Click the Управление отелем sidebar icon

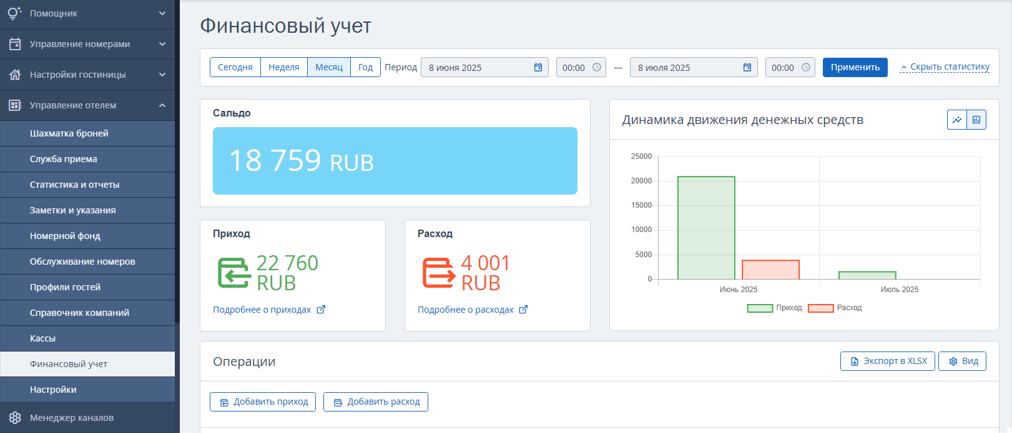(14, 105)
